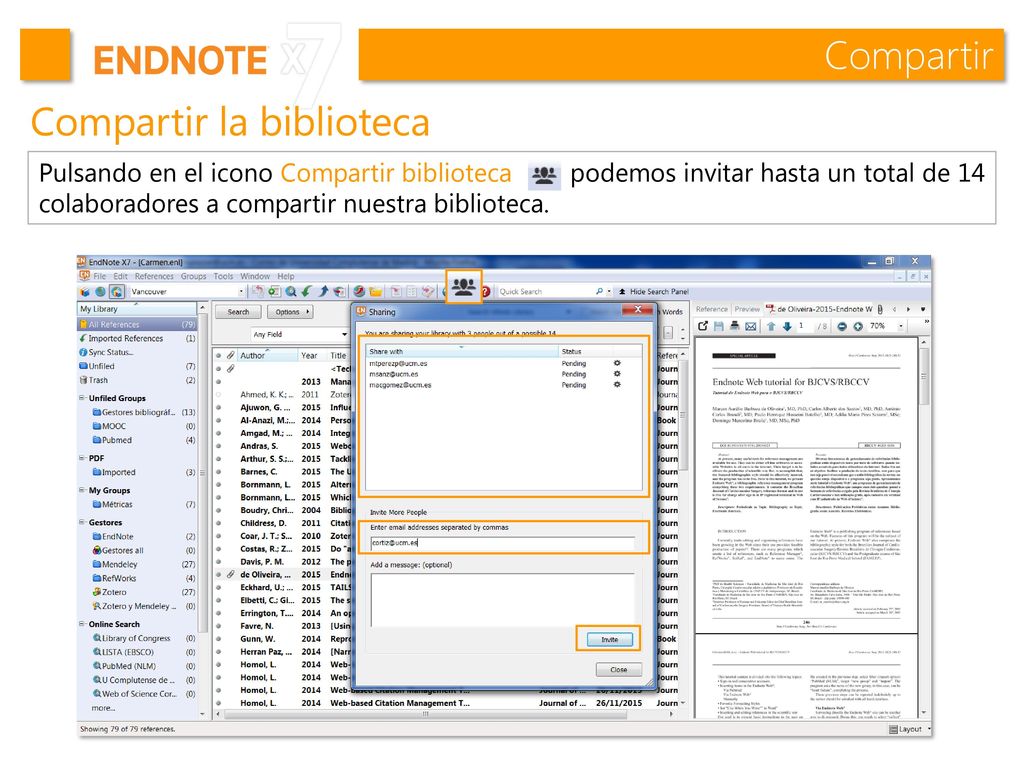Viewport: 1024px width, 768px height.
Task: Click the attach file paperclip in the preview tabs
Action: tap(880, 310)
